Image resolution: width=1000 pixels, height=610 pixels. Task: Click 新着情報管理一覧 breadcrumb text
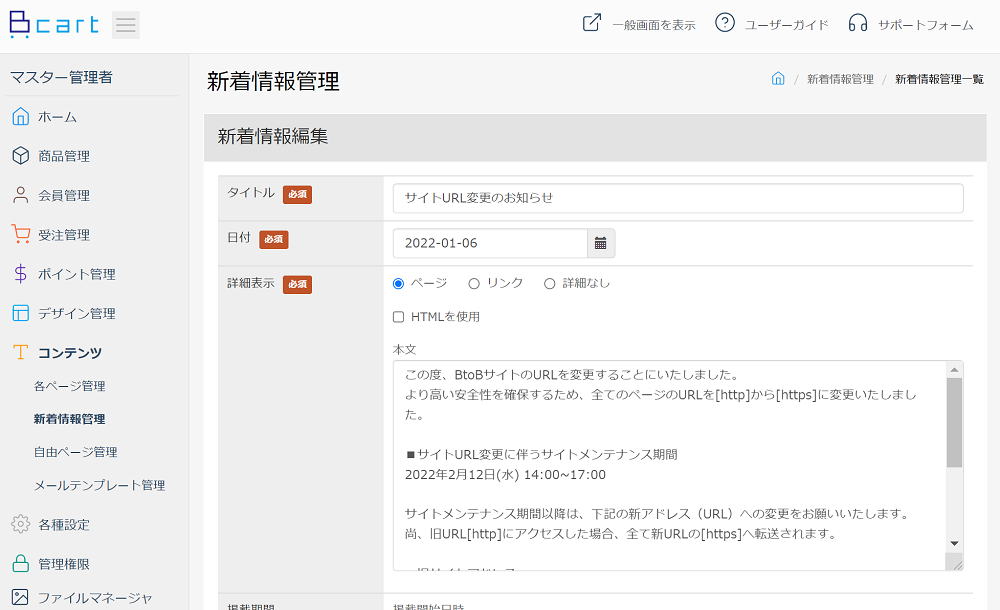pyautogui.click(x=939, y=79)
